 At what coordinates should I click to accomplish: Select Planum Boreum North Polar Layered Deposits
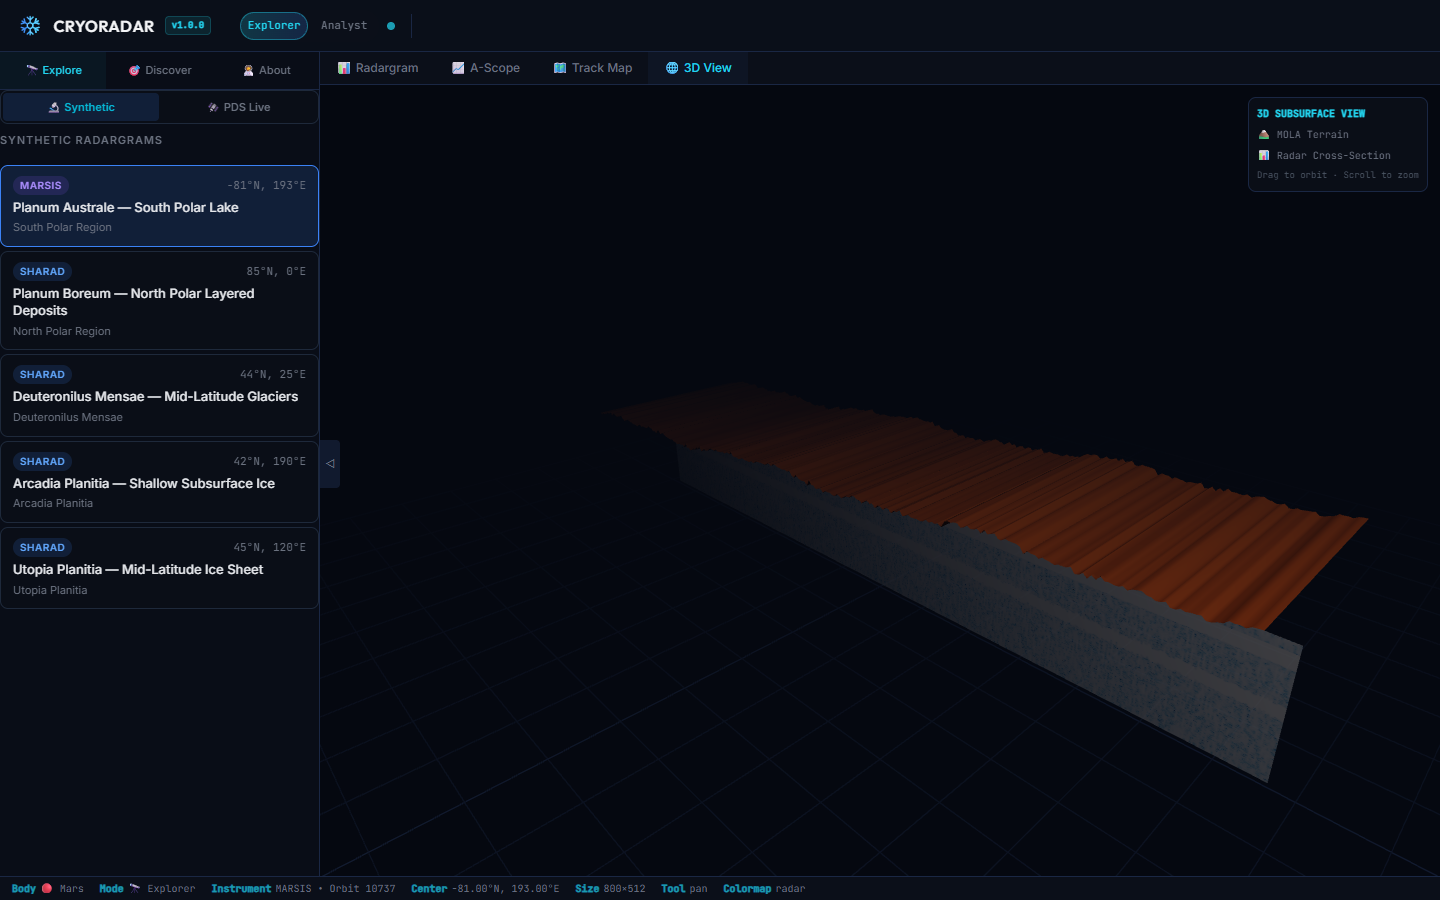tap(159, 302)
